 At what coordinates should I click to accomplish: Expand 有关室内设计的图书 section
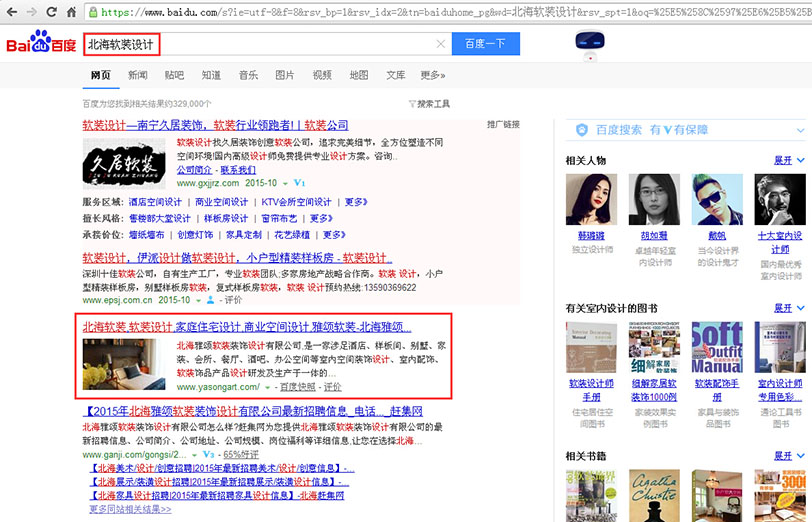(x=789, y=308)
